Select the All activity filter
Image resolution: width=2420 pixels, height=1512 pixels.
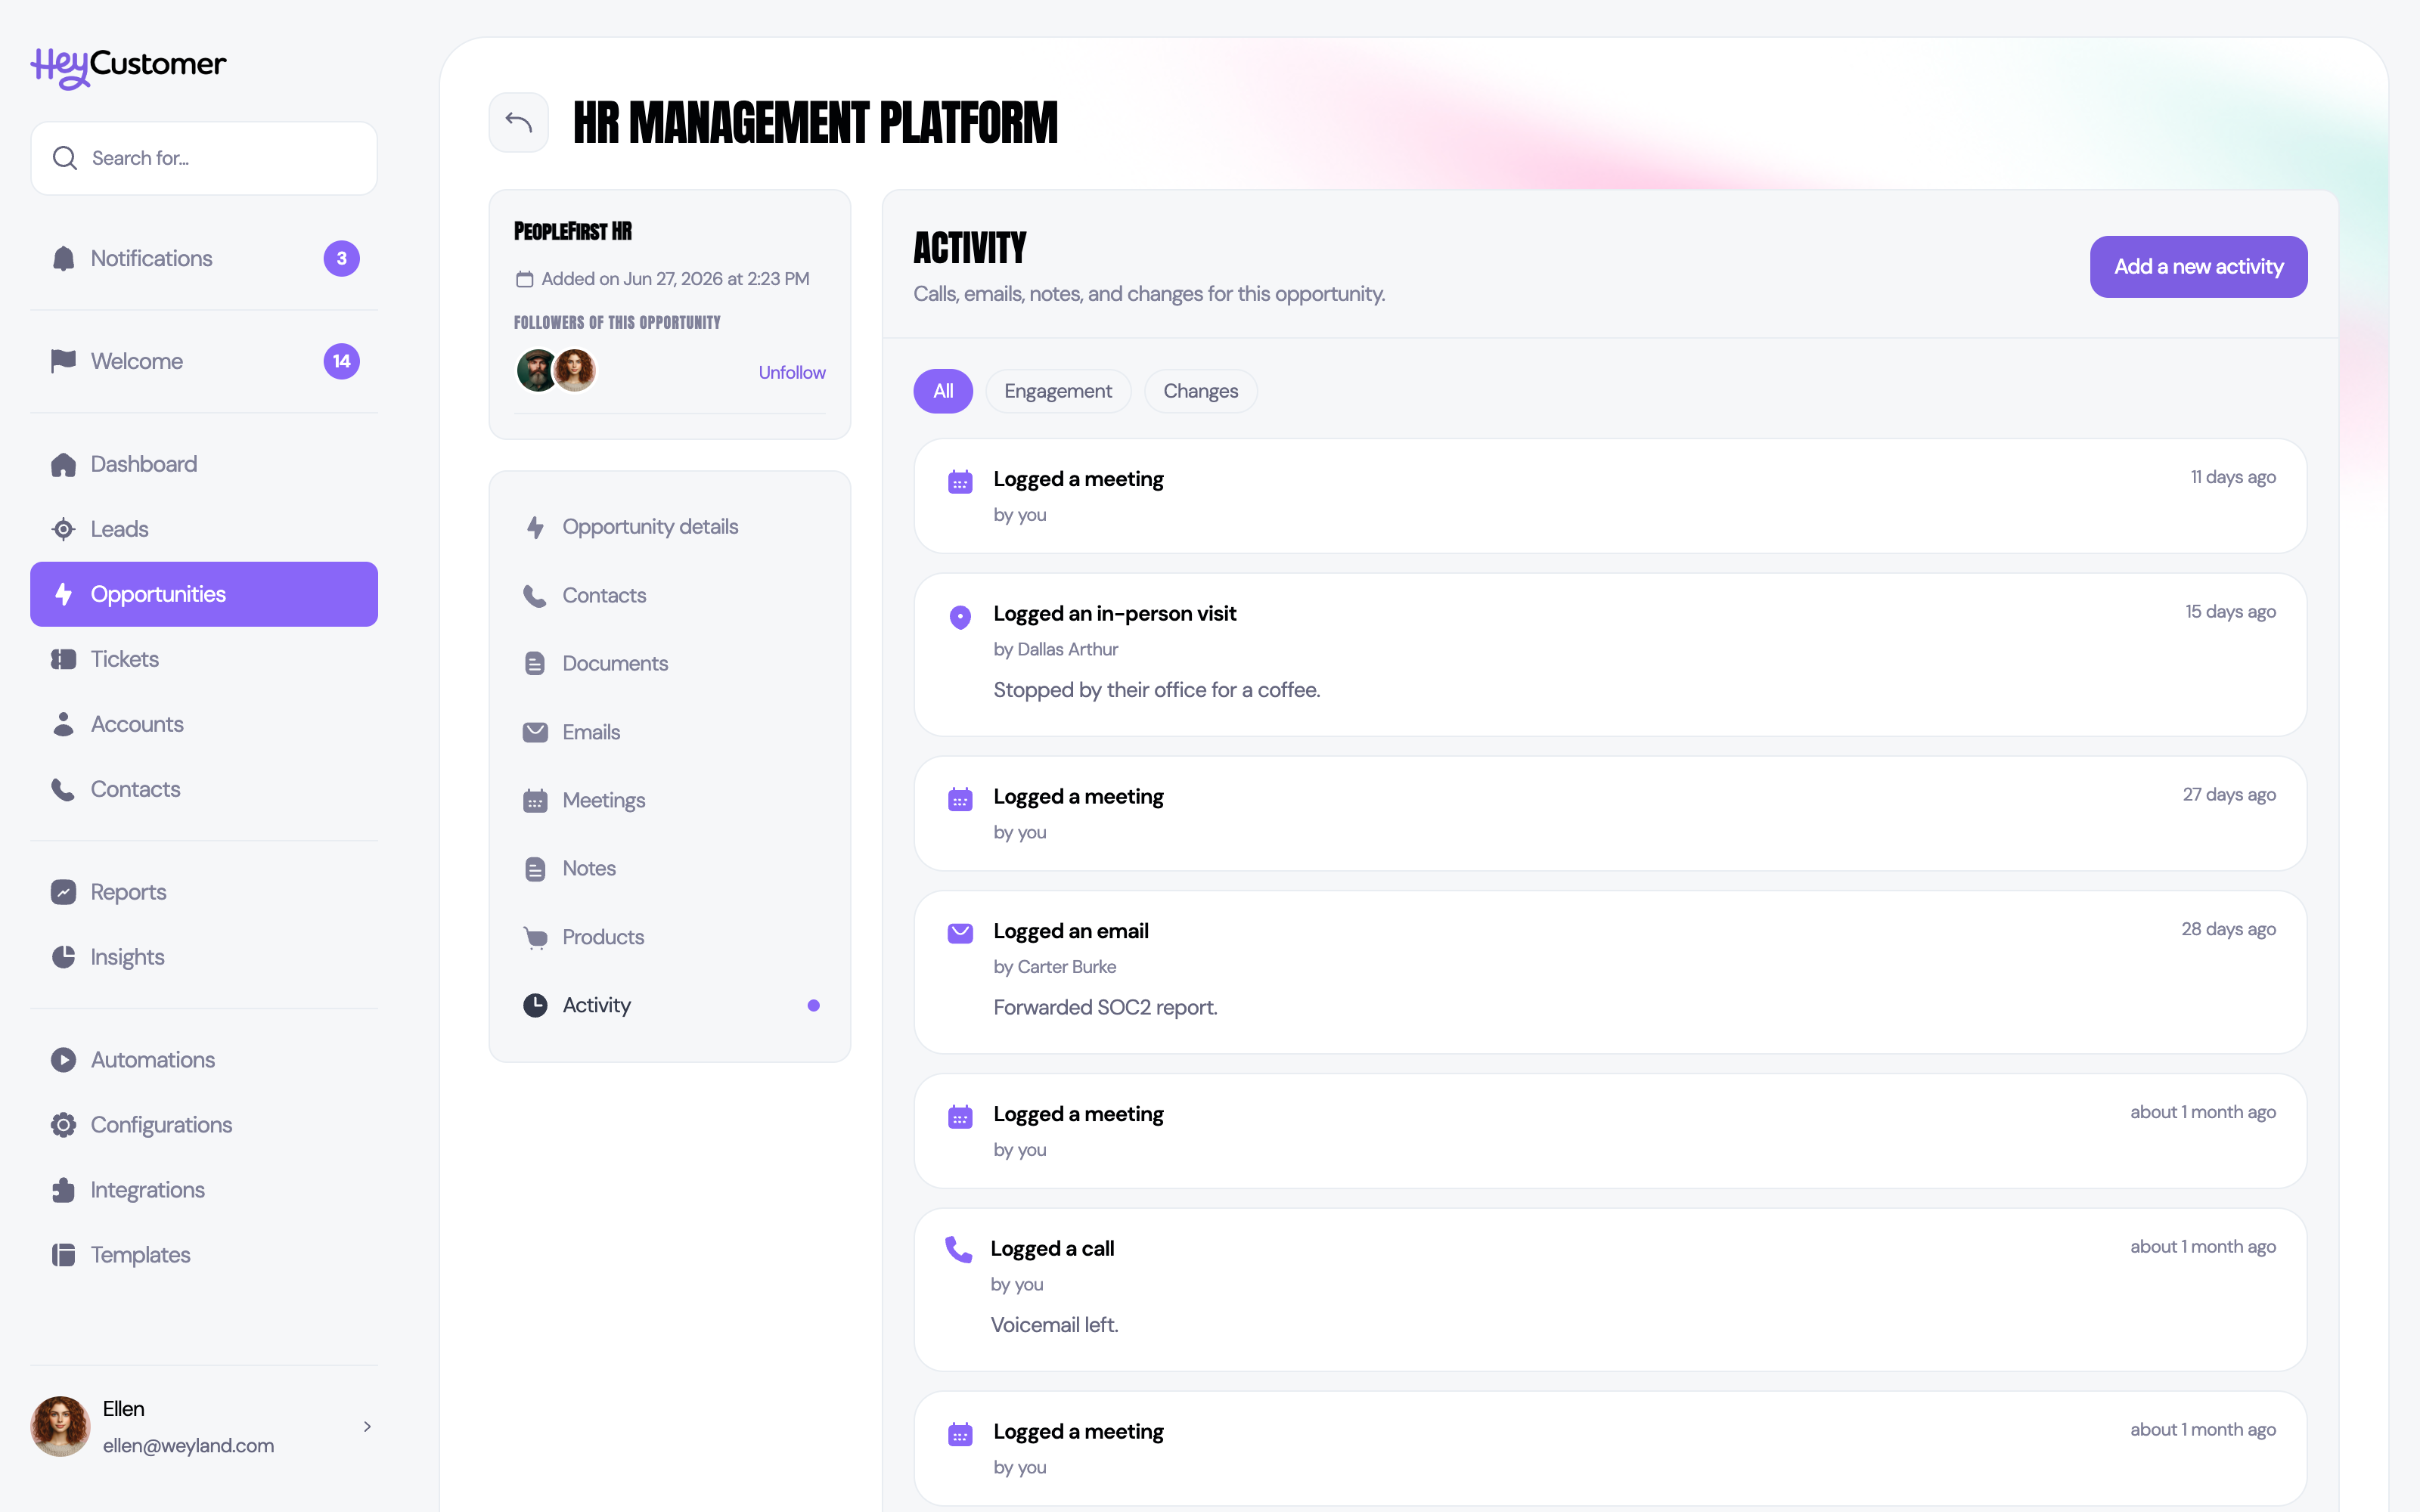[x=943, y=391]
